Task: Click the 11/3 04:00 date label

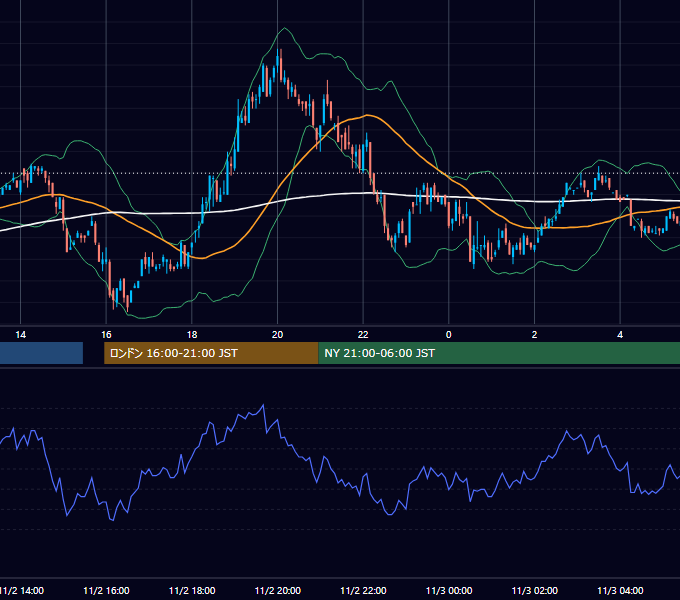Action: [620, 591]
